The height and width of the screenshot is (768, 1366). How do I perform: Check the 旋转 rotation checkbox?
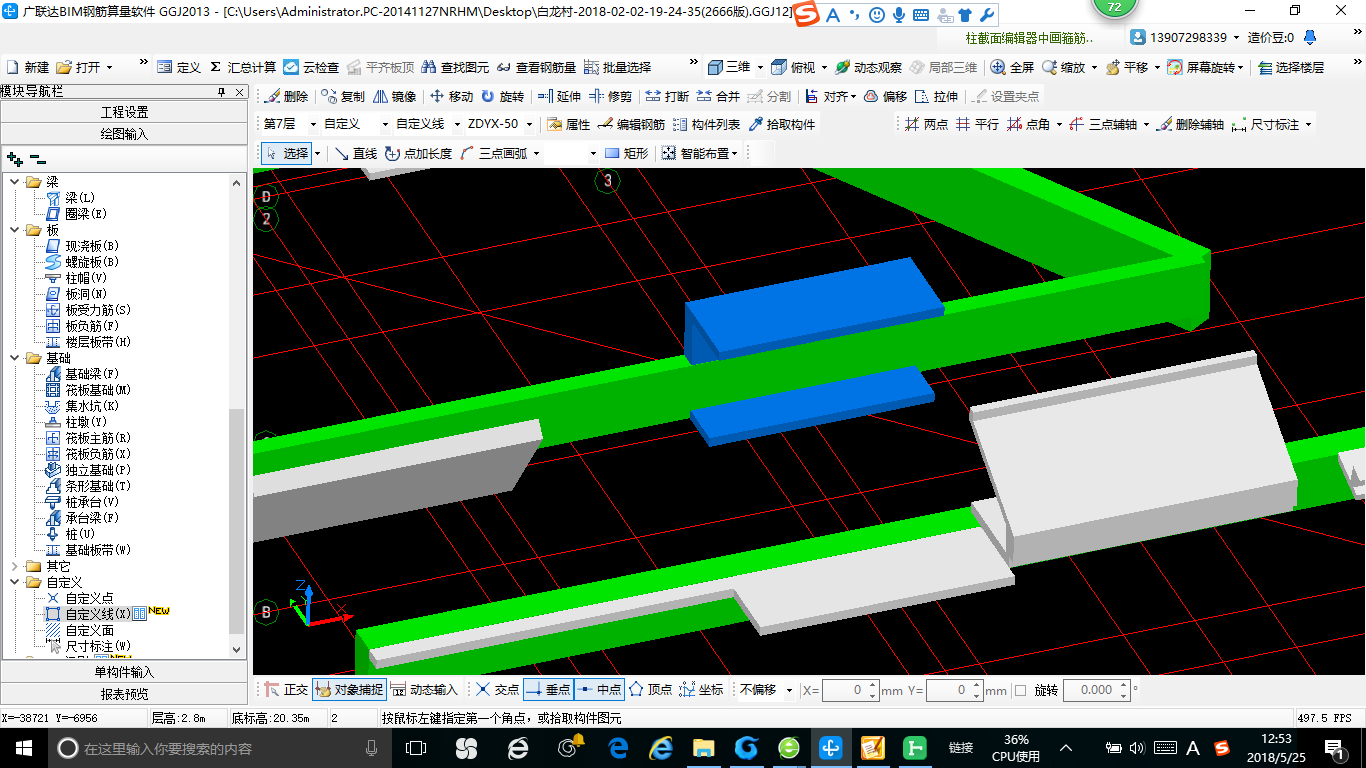[x=1020, y=690]
